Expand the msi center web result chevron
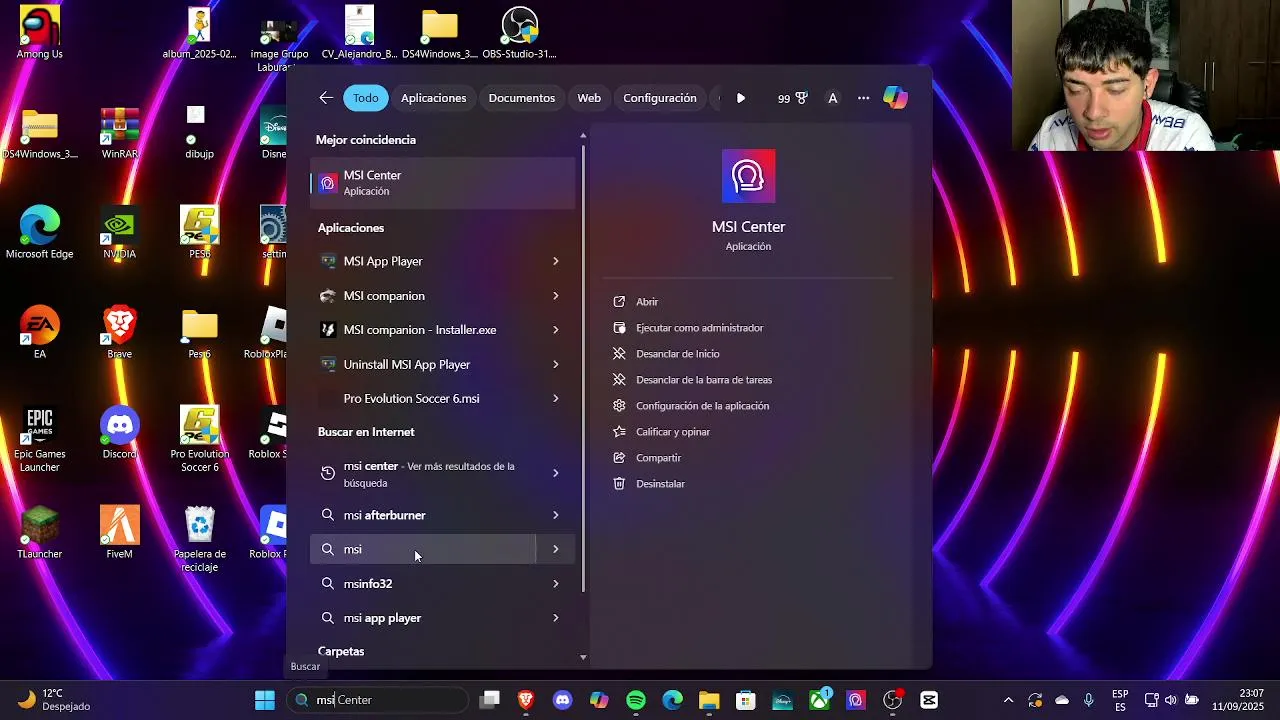Viewport: 1280px width, 720px height. (x=556, y=474)
